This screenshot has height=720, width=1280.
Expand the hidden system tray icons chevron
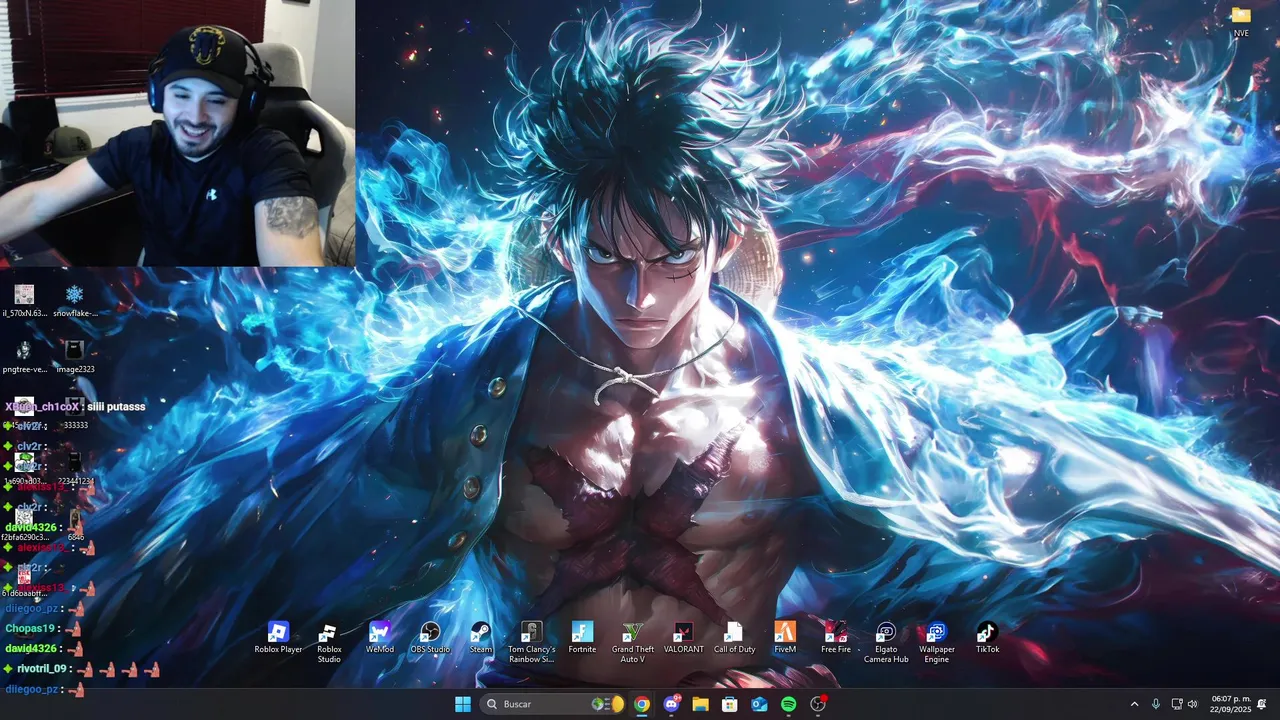click(1134, 704)
